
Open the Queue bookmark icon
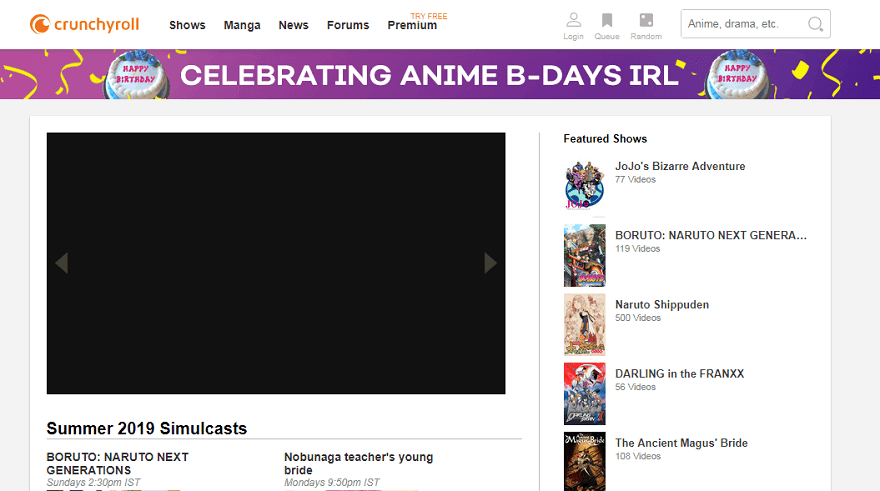(x=607, y=21)
